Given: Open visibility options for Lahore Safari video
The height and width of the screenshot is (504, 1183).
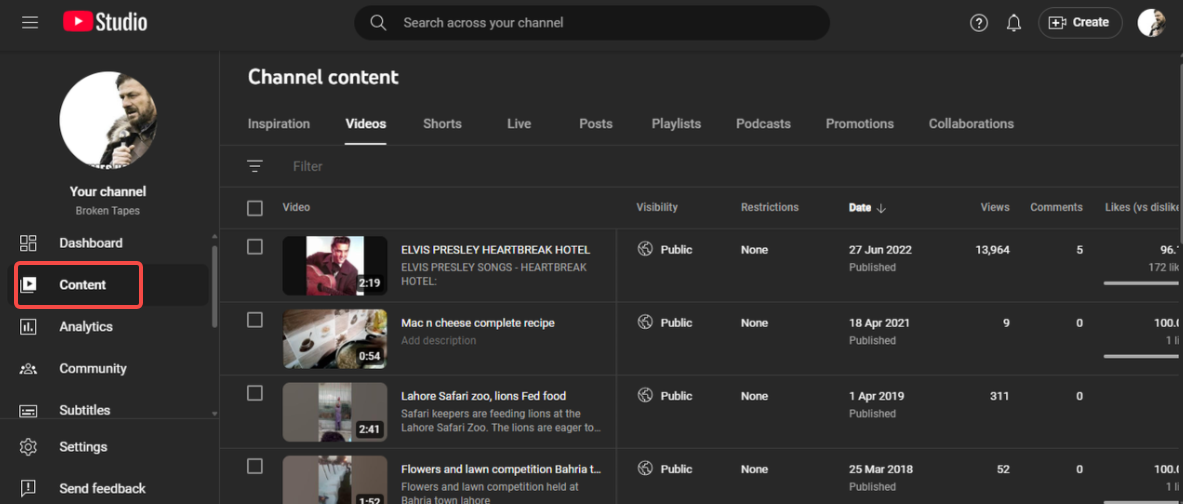Looking at the screenshot, I should (x=667, y=396).
